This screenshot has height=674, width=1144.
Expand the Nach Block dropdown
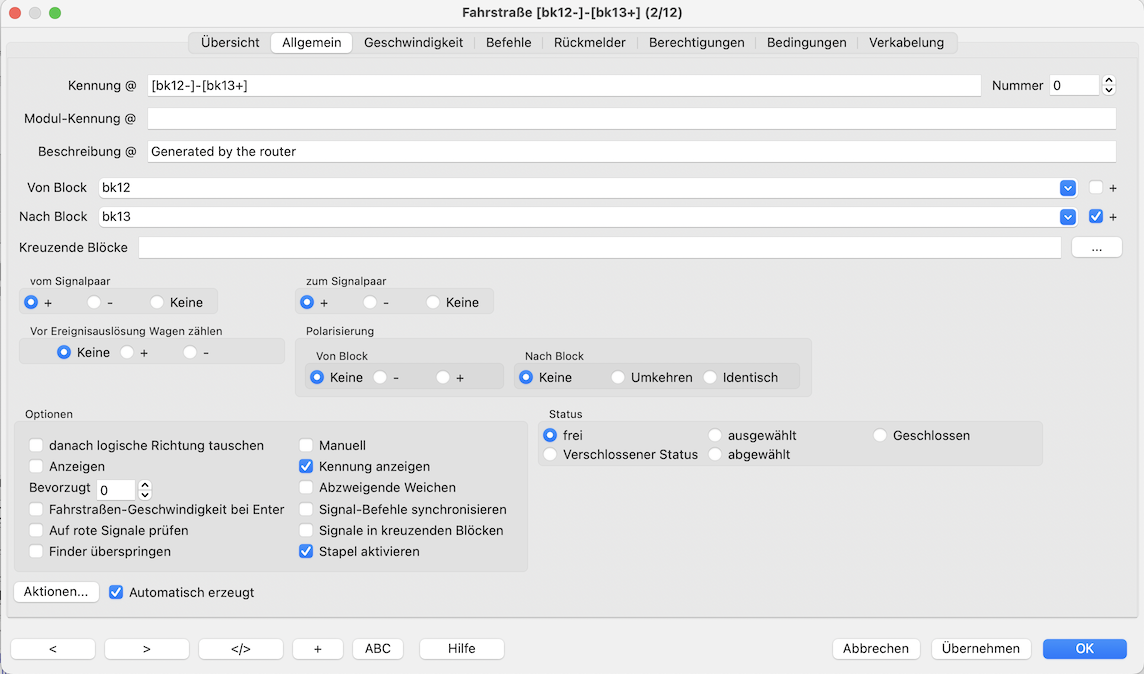(x=1068, y=217)
